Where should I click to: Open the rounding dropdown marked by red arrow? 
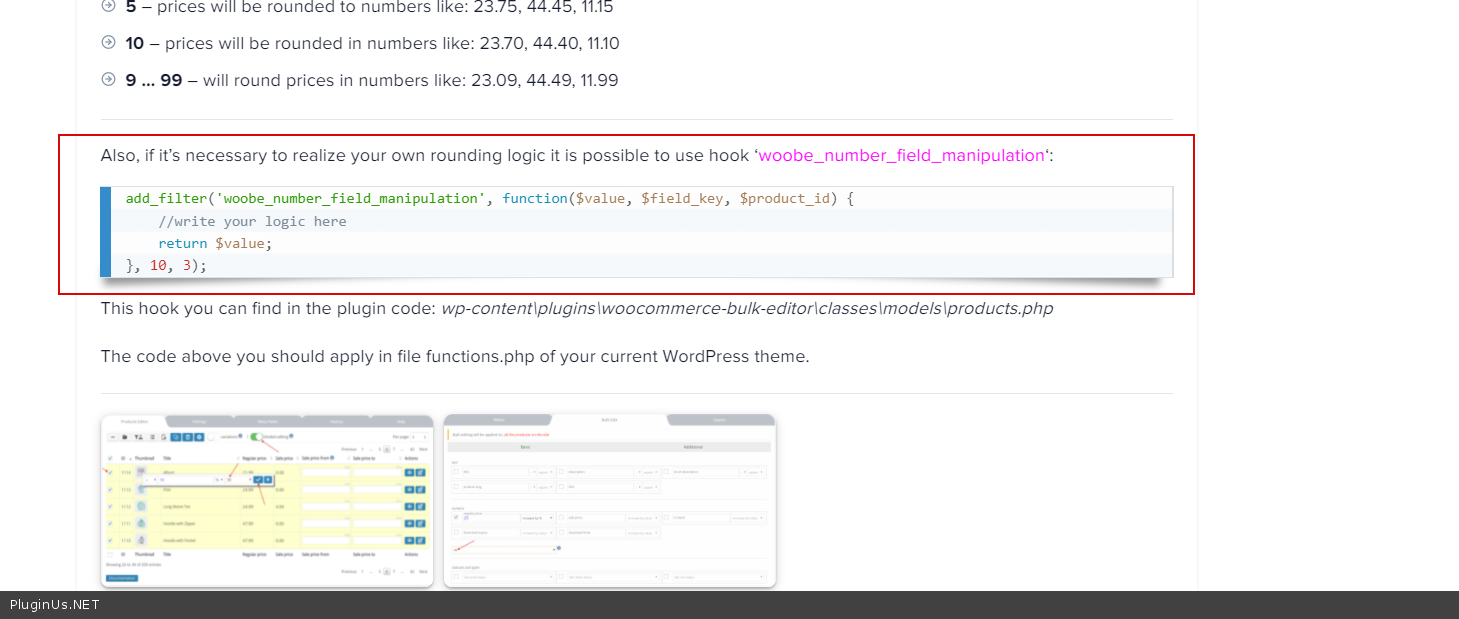click(x=504, y=548)
